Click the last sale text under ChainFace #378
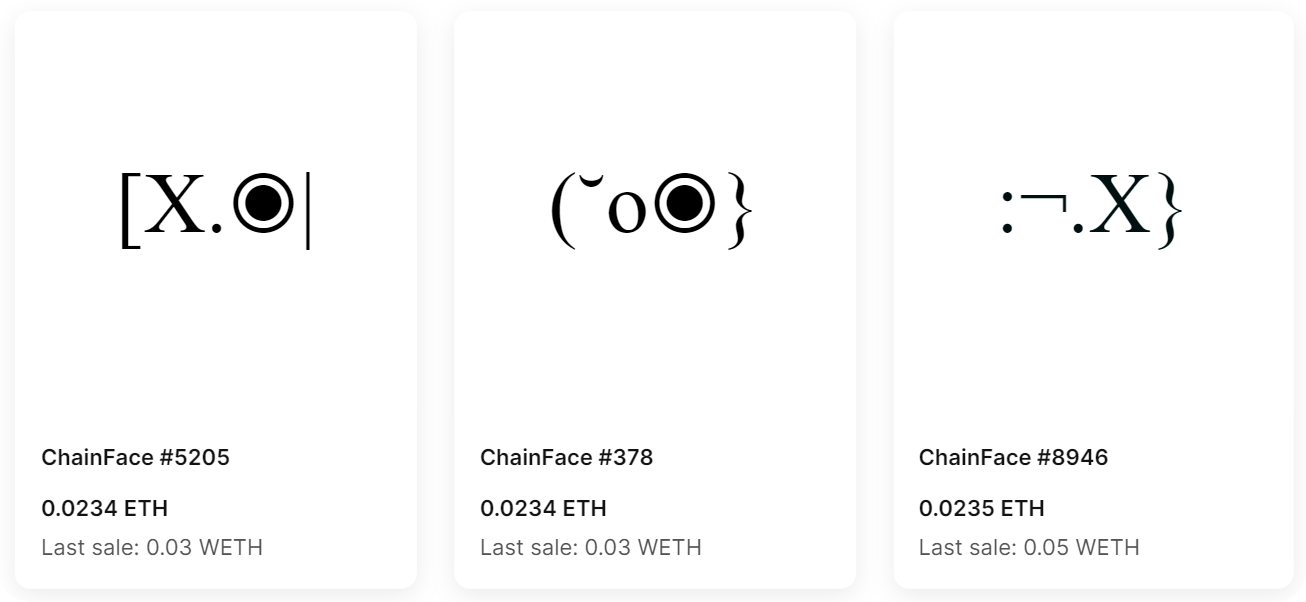Image resolution: width=1306 pixels, height=602 pixels. tap(591, 548)
